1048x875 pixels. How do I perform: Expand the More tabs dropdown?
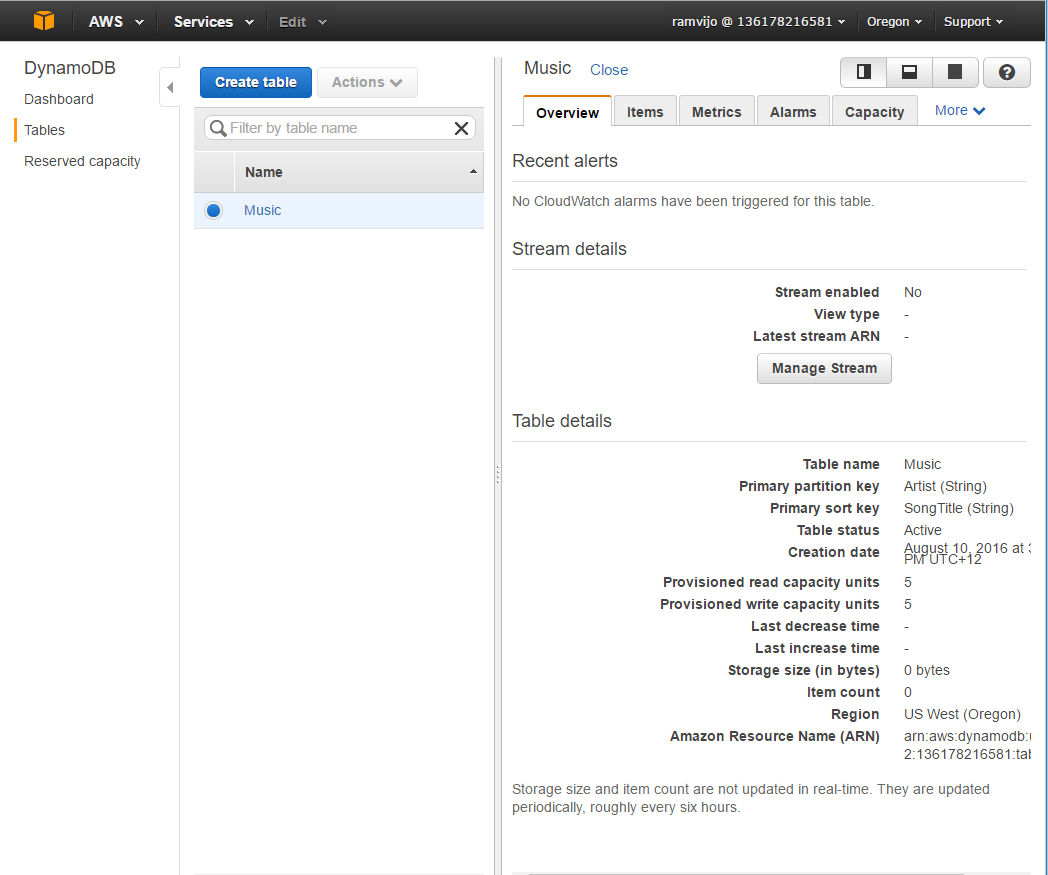(x=960, y=110)
